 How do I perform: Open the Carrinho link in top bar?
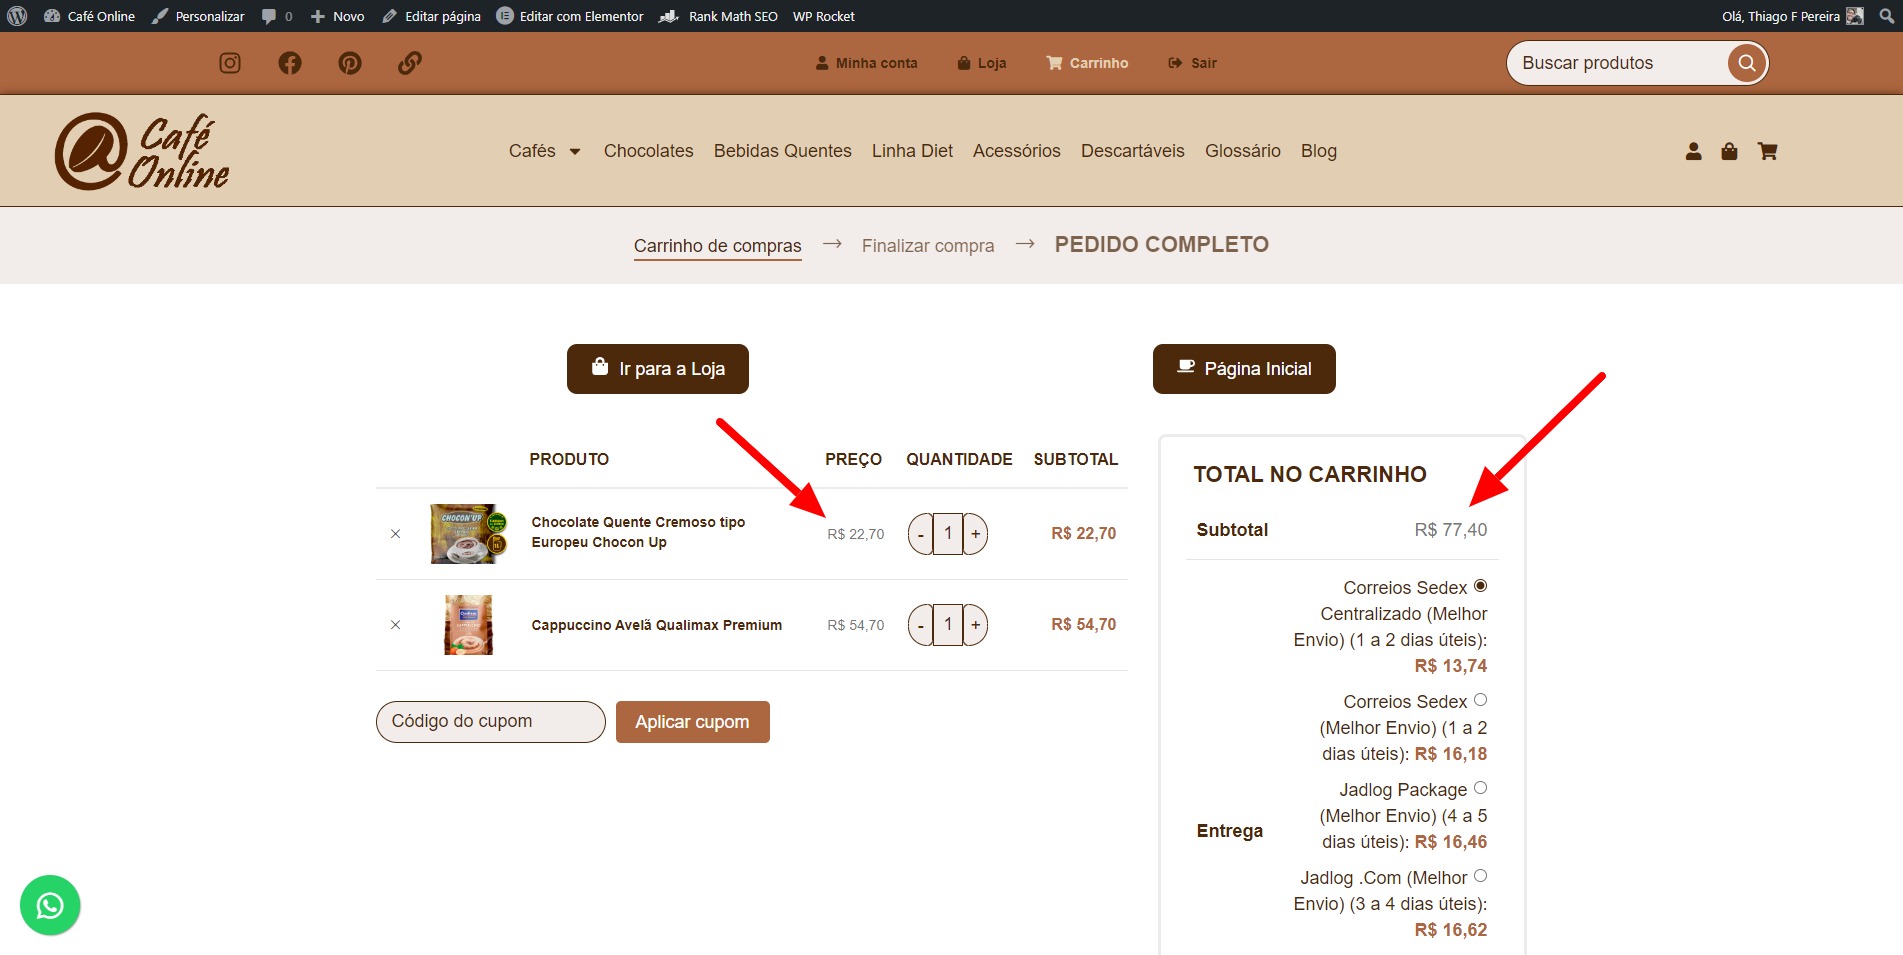[x=1087, y=63]
